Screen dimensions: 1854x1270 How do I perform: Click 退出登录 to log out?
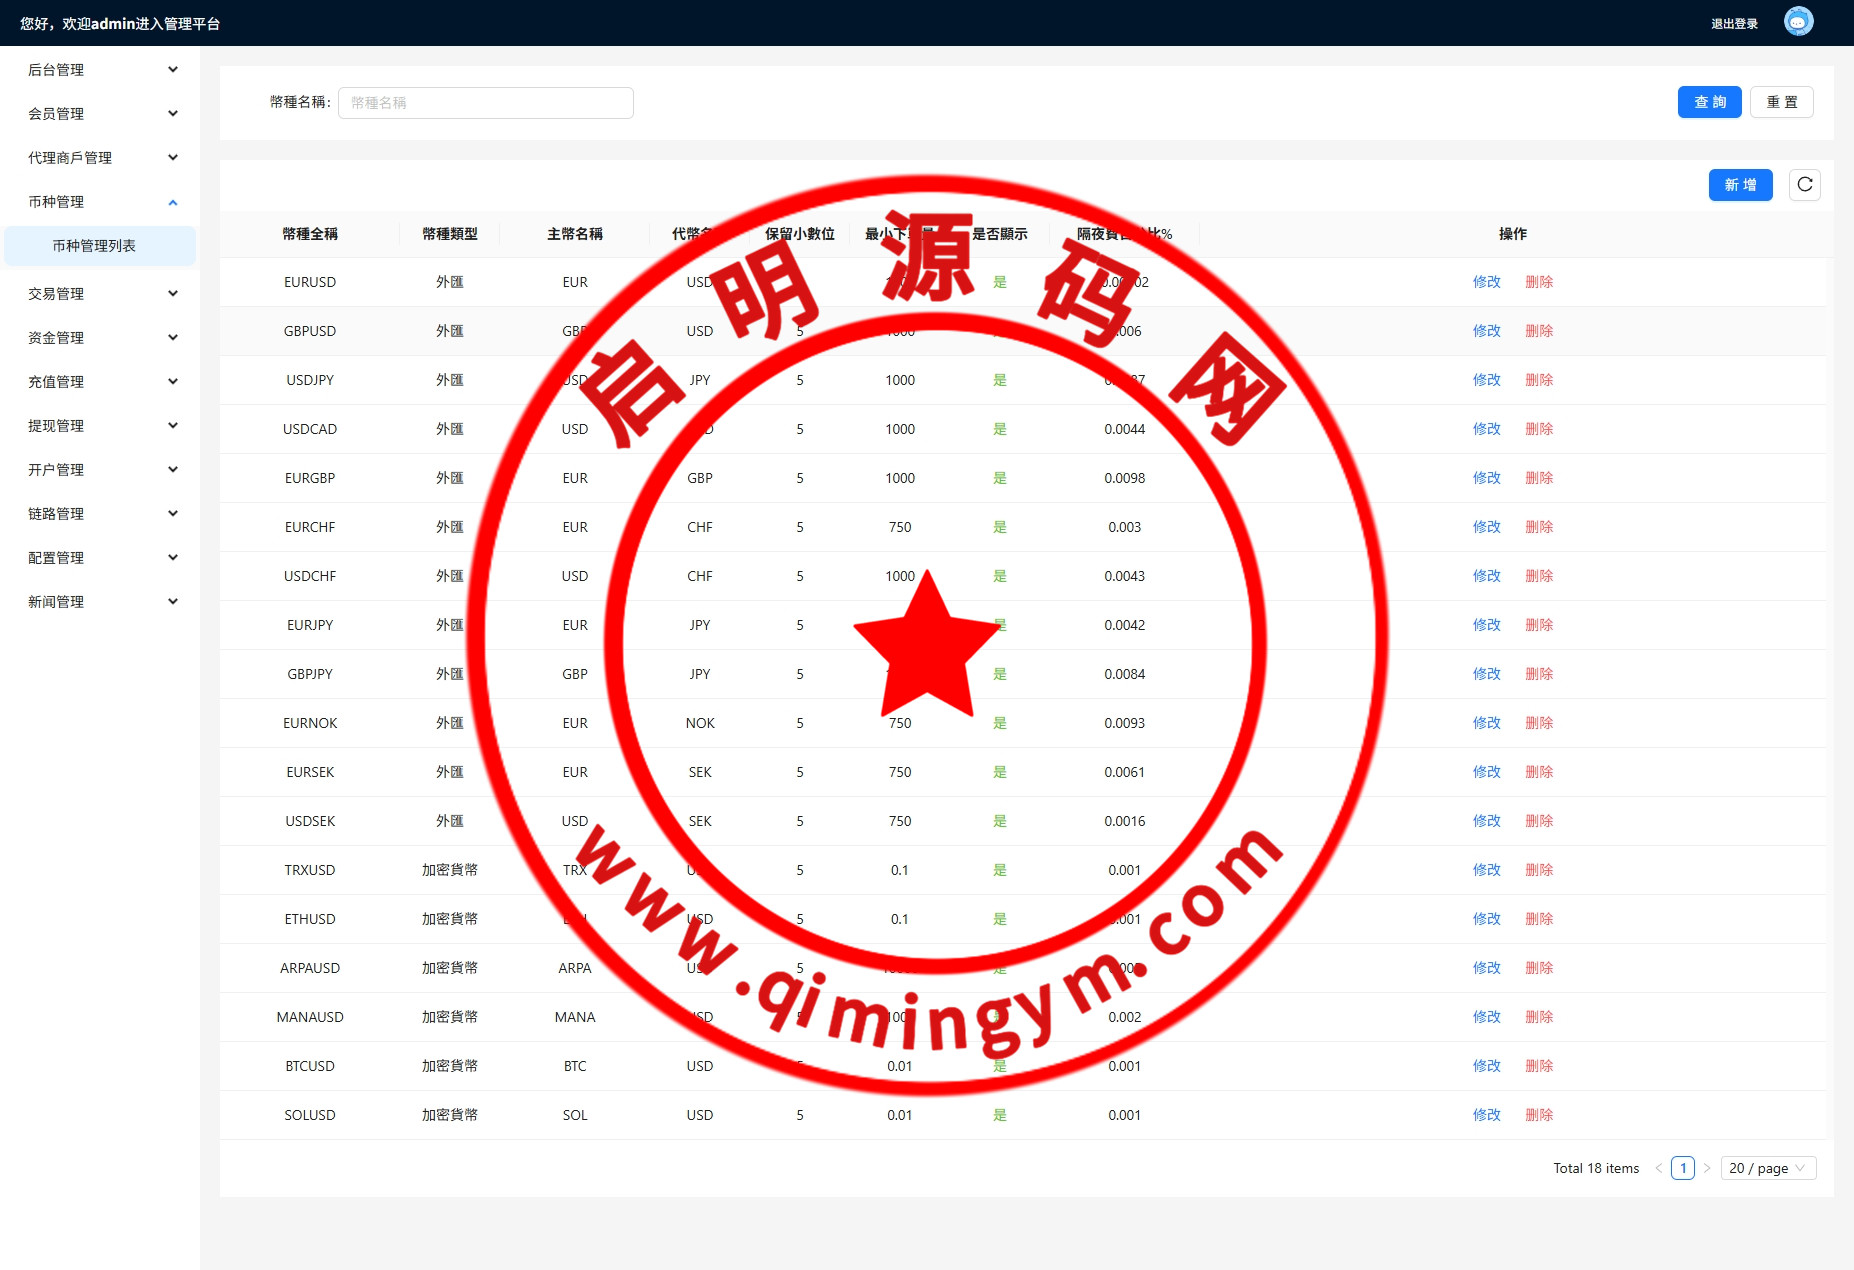click(x=1734, y=24)
